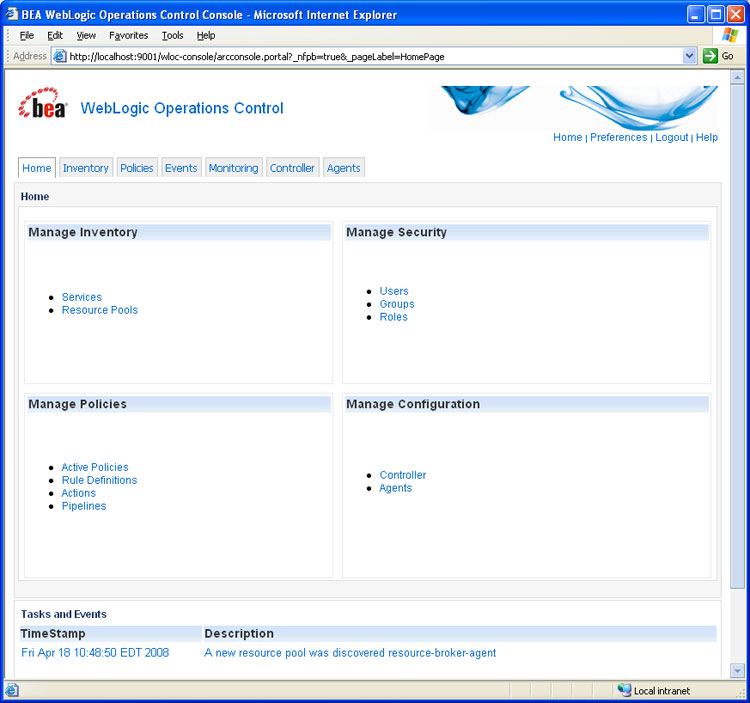Minimize the Internet Explorer window
This screenshot has width=750, height=703.
pyautogui.click(x=695, y=14)
